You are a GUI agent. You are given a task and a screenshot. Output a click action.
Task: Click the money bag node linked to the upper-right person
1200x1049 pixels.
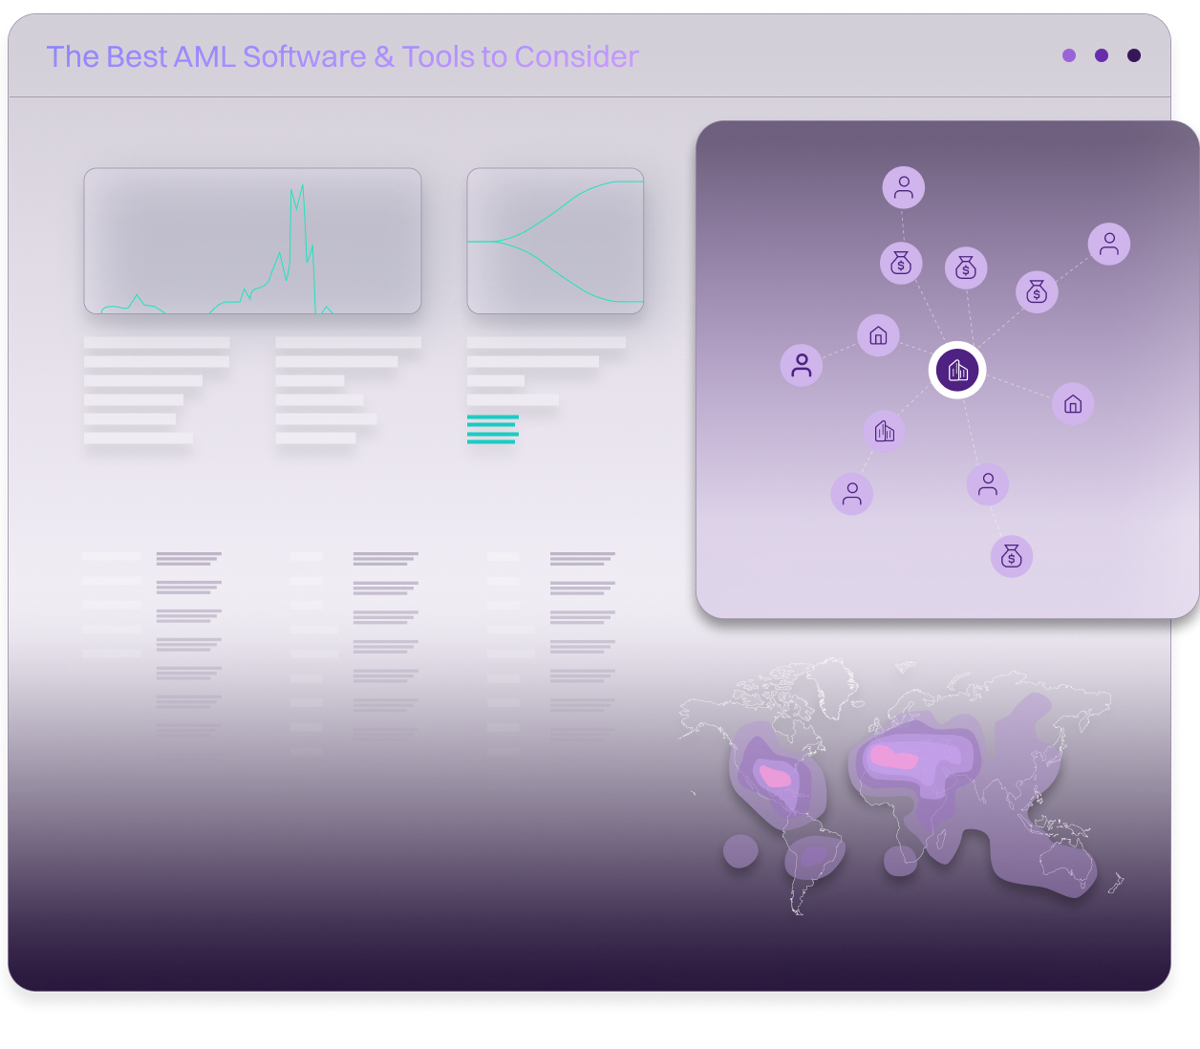pyautogui.click(x=1037, y=292)
